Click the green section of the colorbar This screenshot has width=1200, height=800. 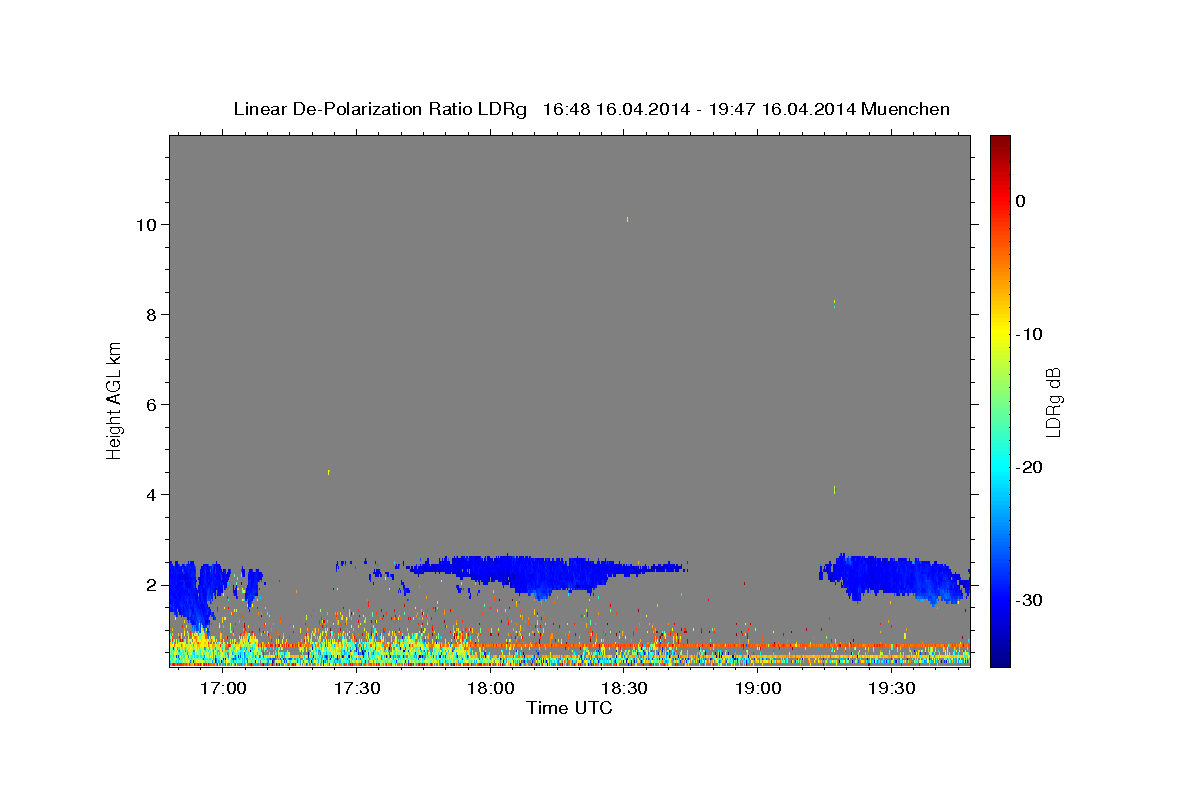pyautogui.click(x=1000, y=400)
